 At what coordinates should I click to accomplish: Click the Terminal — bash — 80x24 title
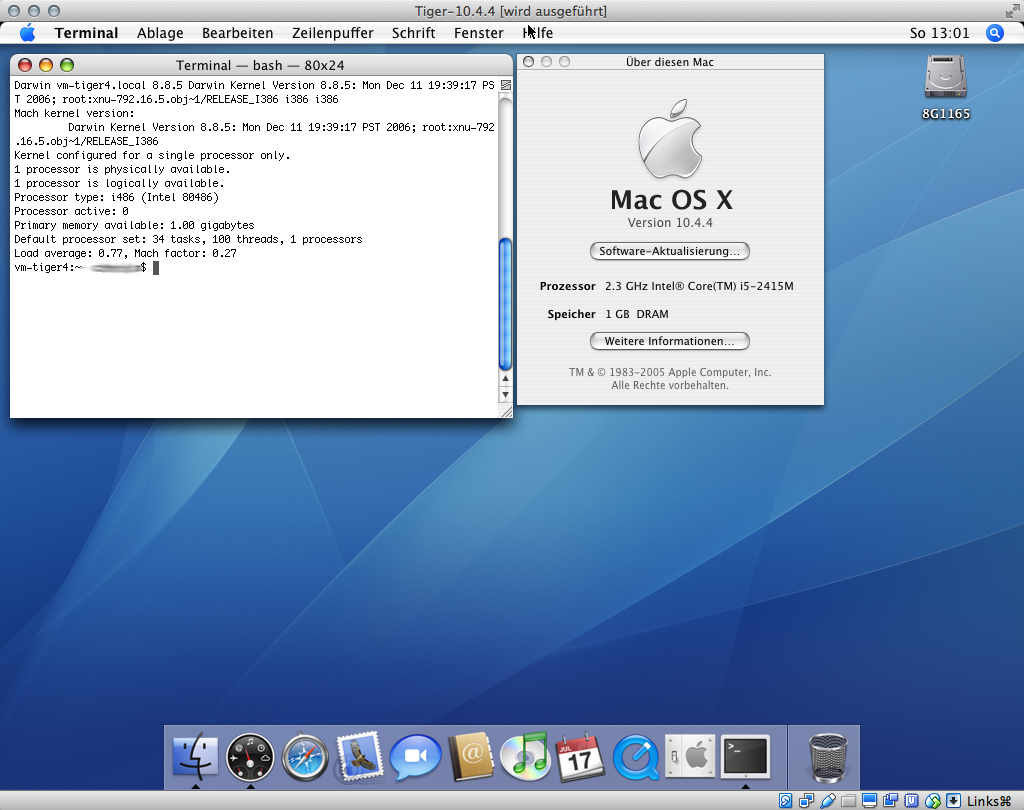point(260,65)
